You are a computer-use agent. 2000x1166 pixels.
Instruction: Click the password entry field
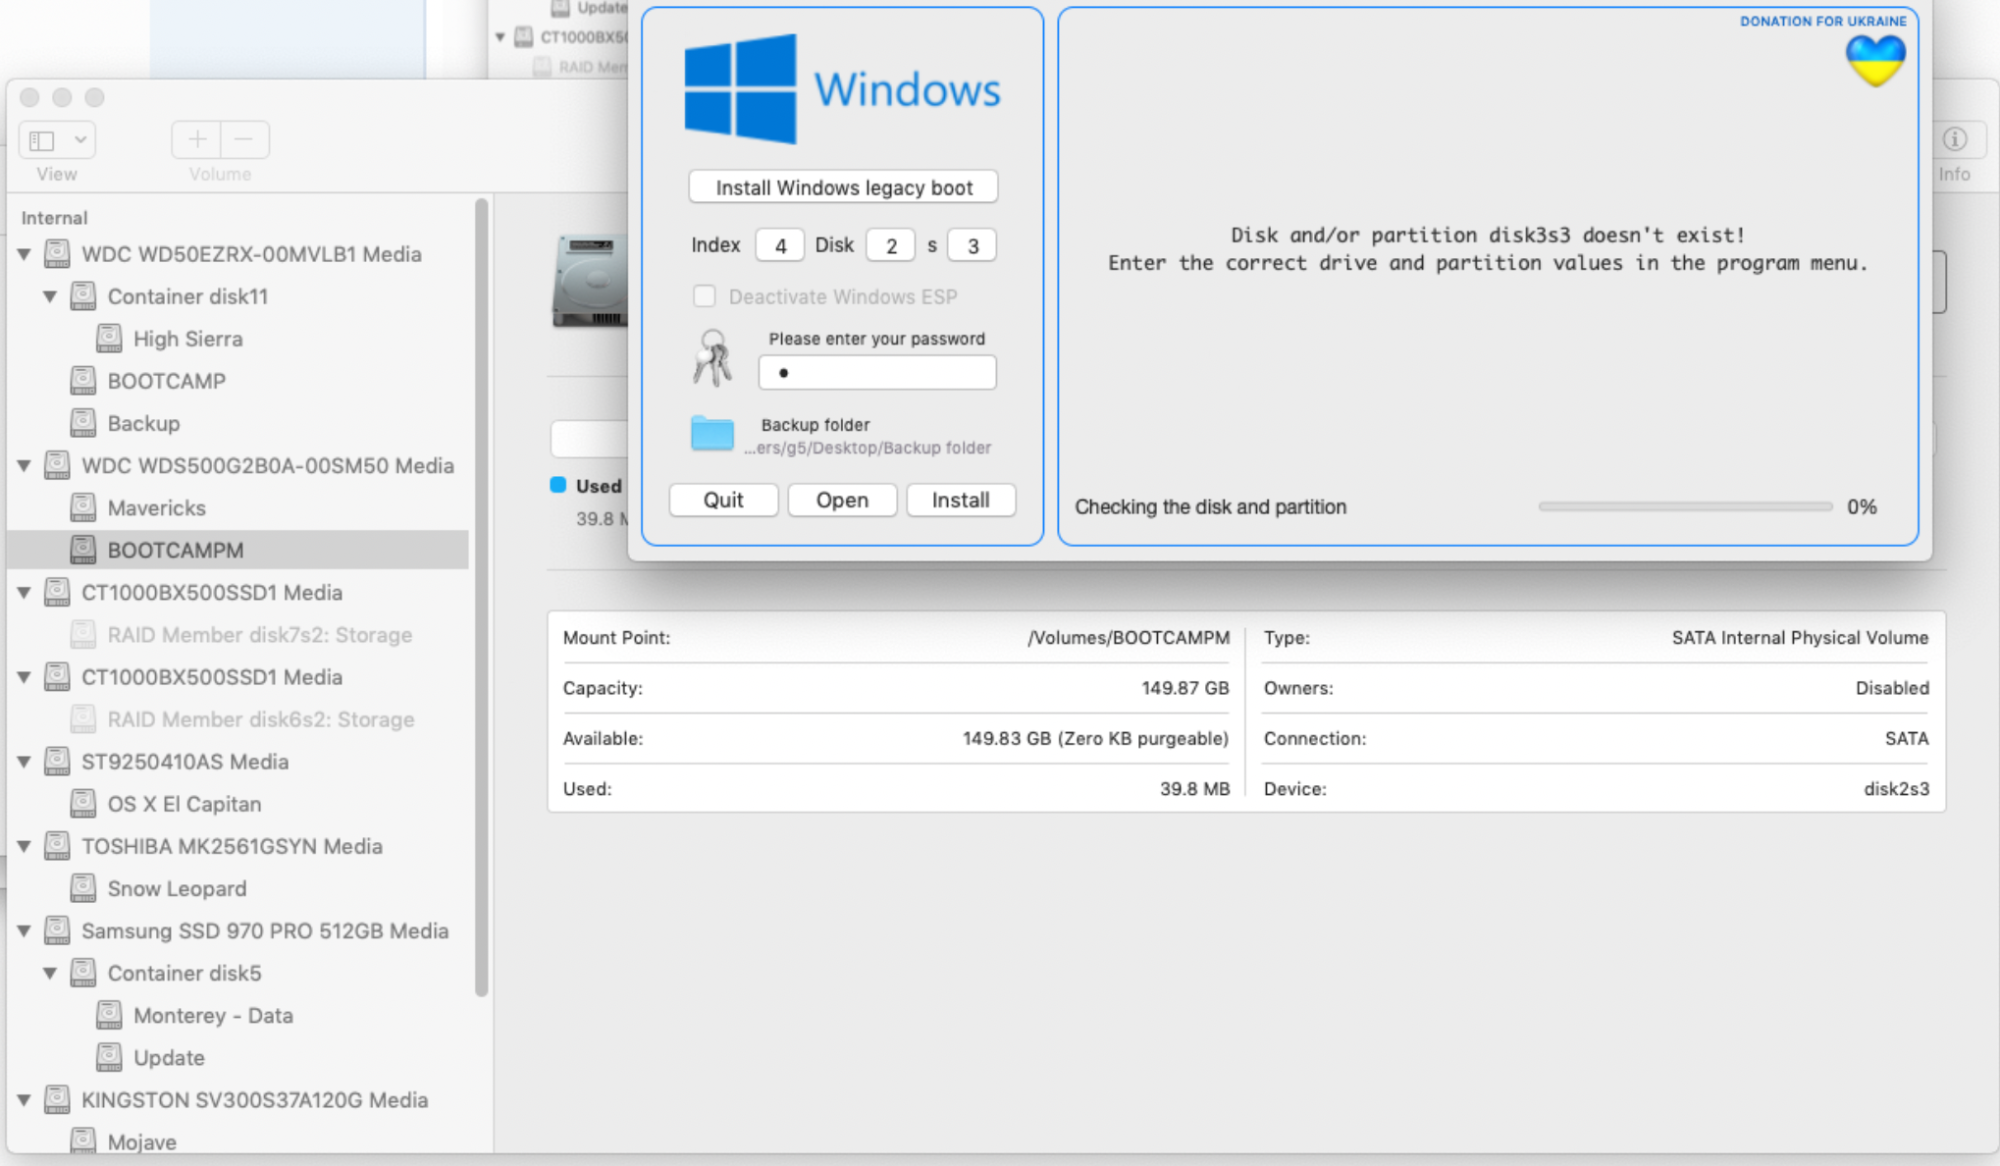(877, 373)
